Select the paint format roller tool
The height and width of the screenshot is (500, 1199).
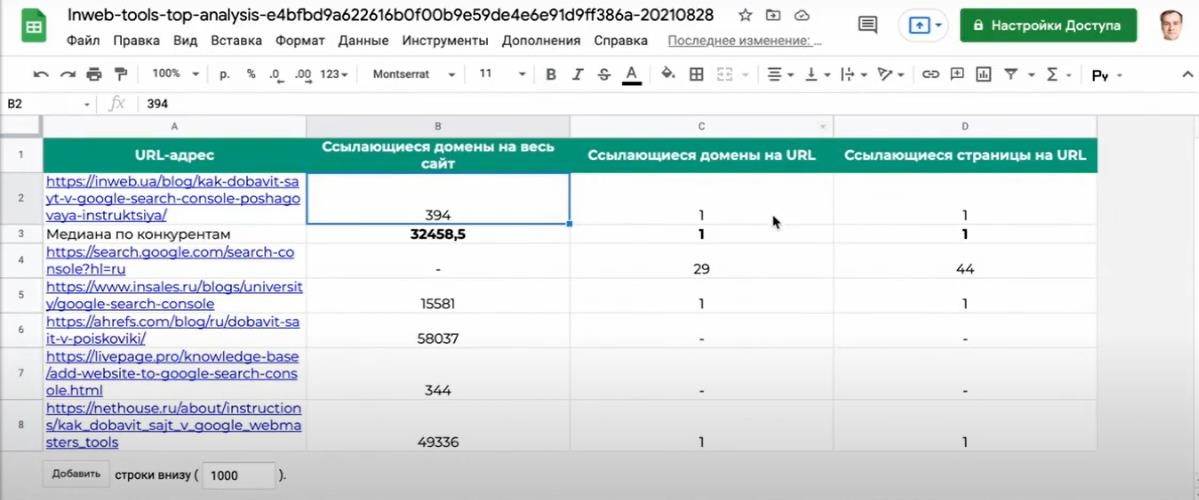tap(120, 74)
